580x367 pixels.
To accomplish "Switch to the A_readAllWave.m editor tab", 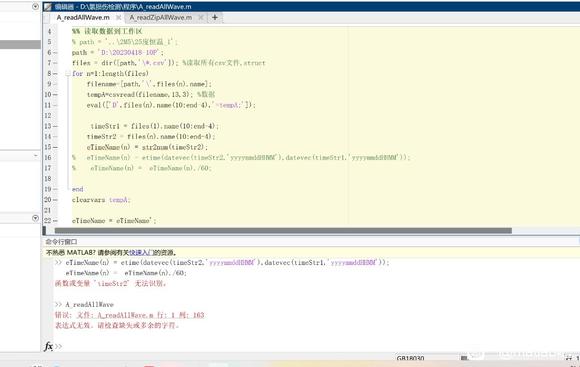I will 83,17.
